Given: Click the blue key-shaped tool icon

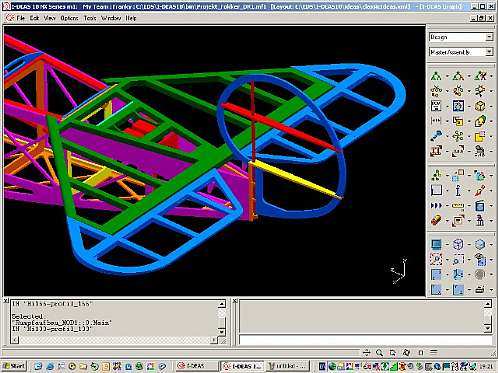Looking at the screenshot, I should [x=436, y=136].
